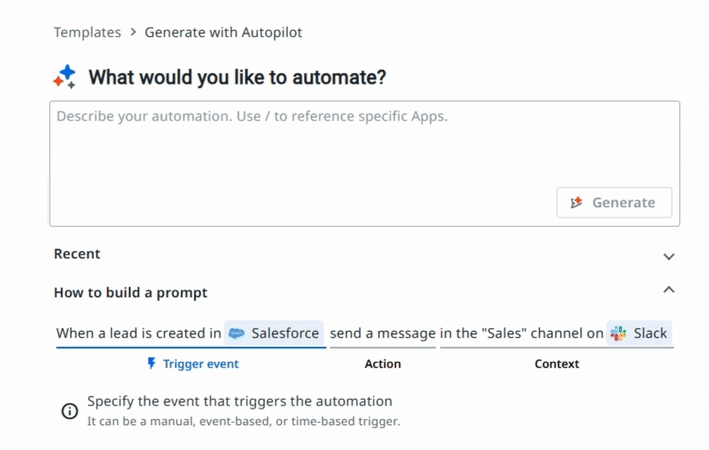Select the Context tab
The height and width of the screenshot is (450, 709).
click(557, 364)
